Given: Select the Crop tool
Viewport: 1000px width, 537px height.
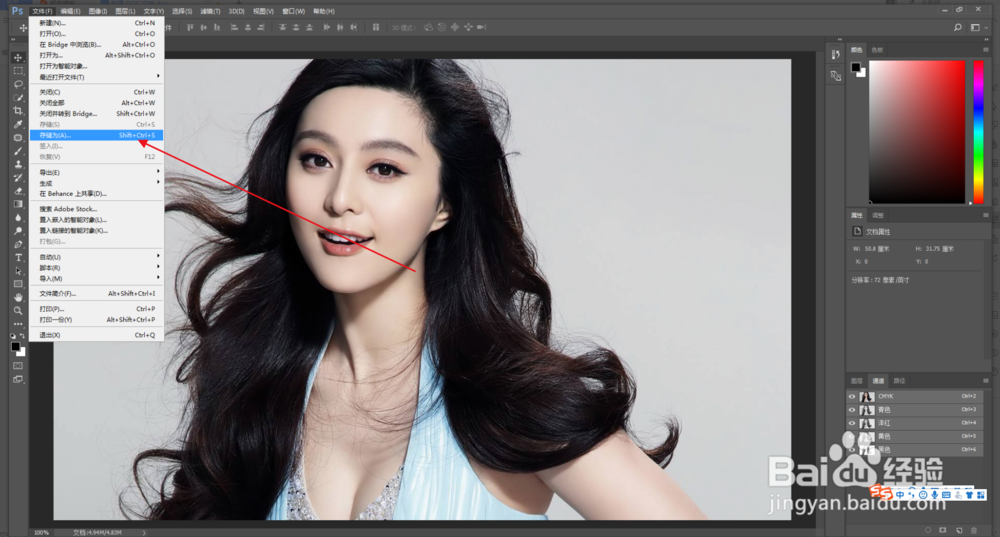Looking at the screenshot, I should click(x=18, y=111).
